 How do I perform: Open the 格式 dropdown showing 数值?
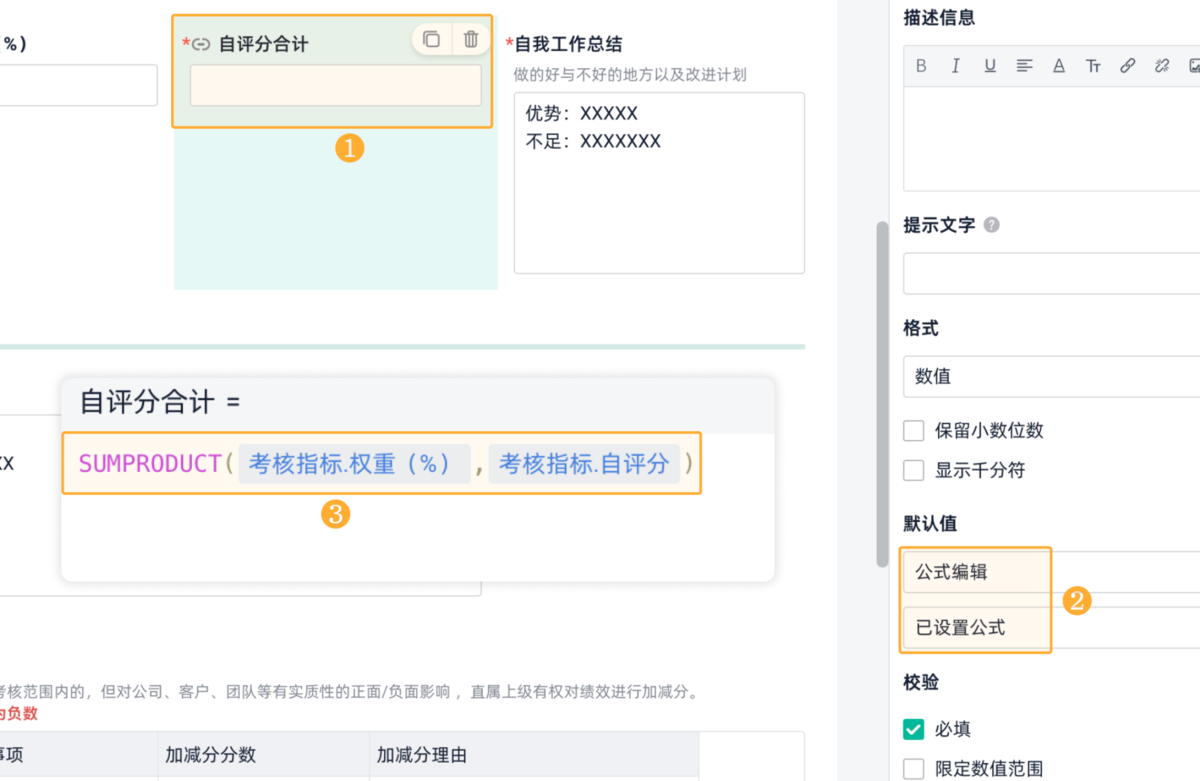[1050, 377]
